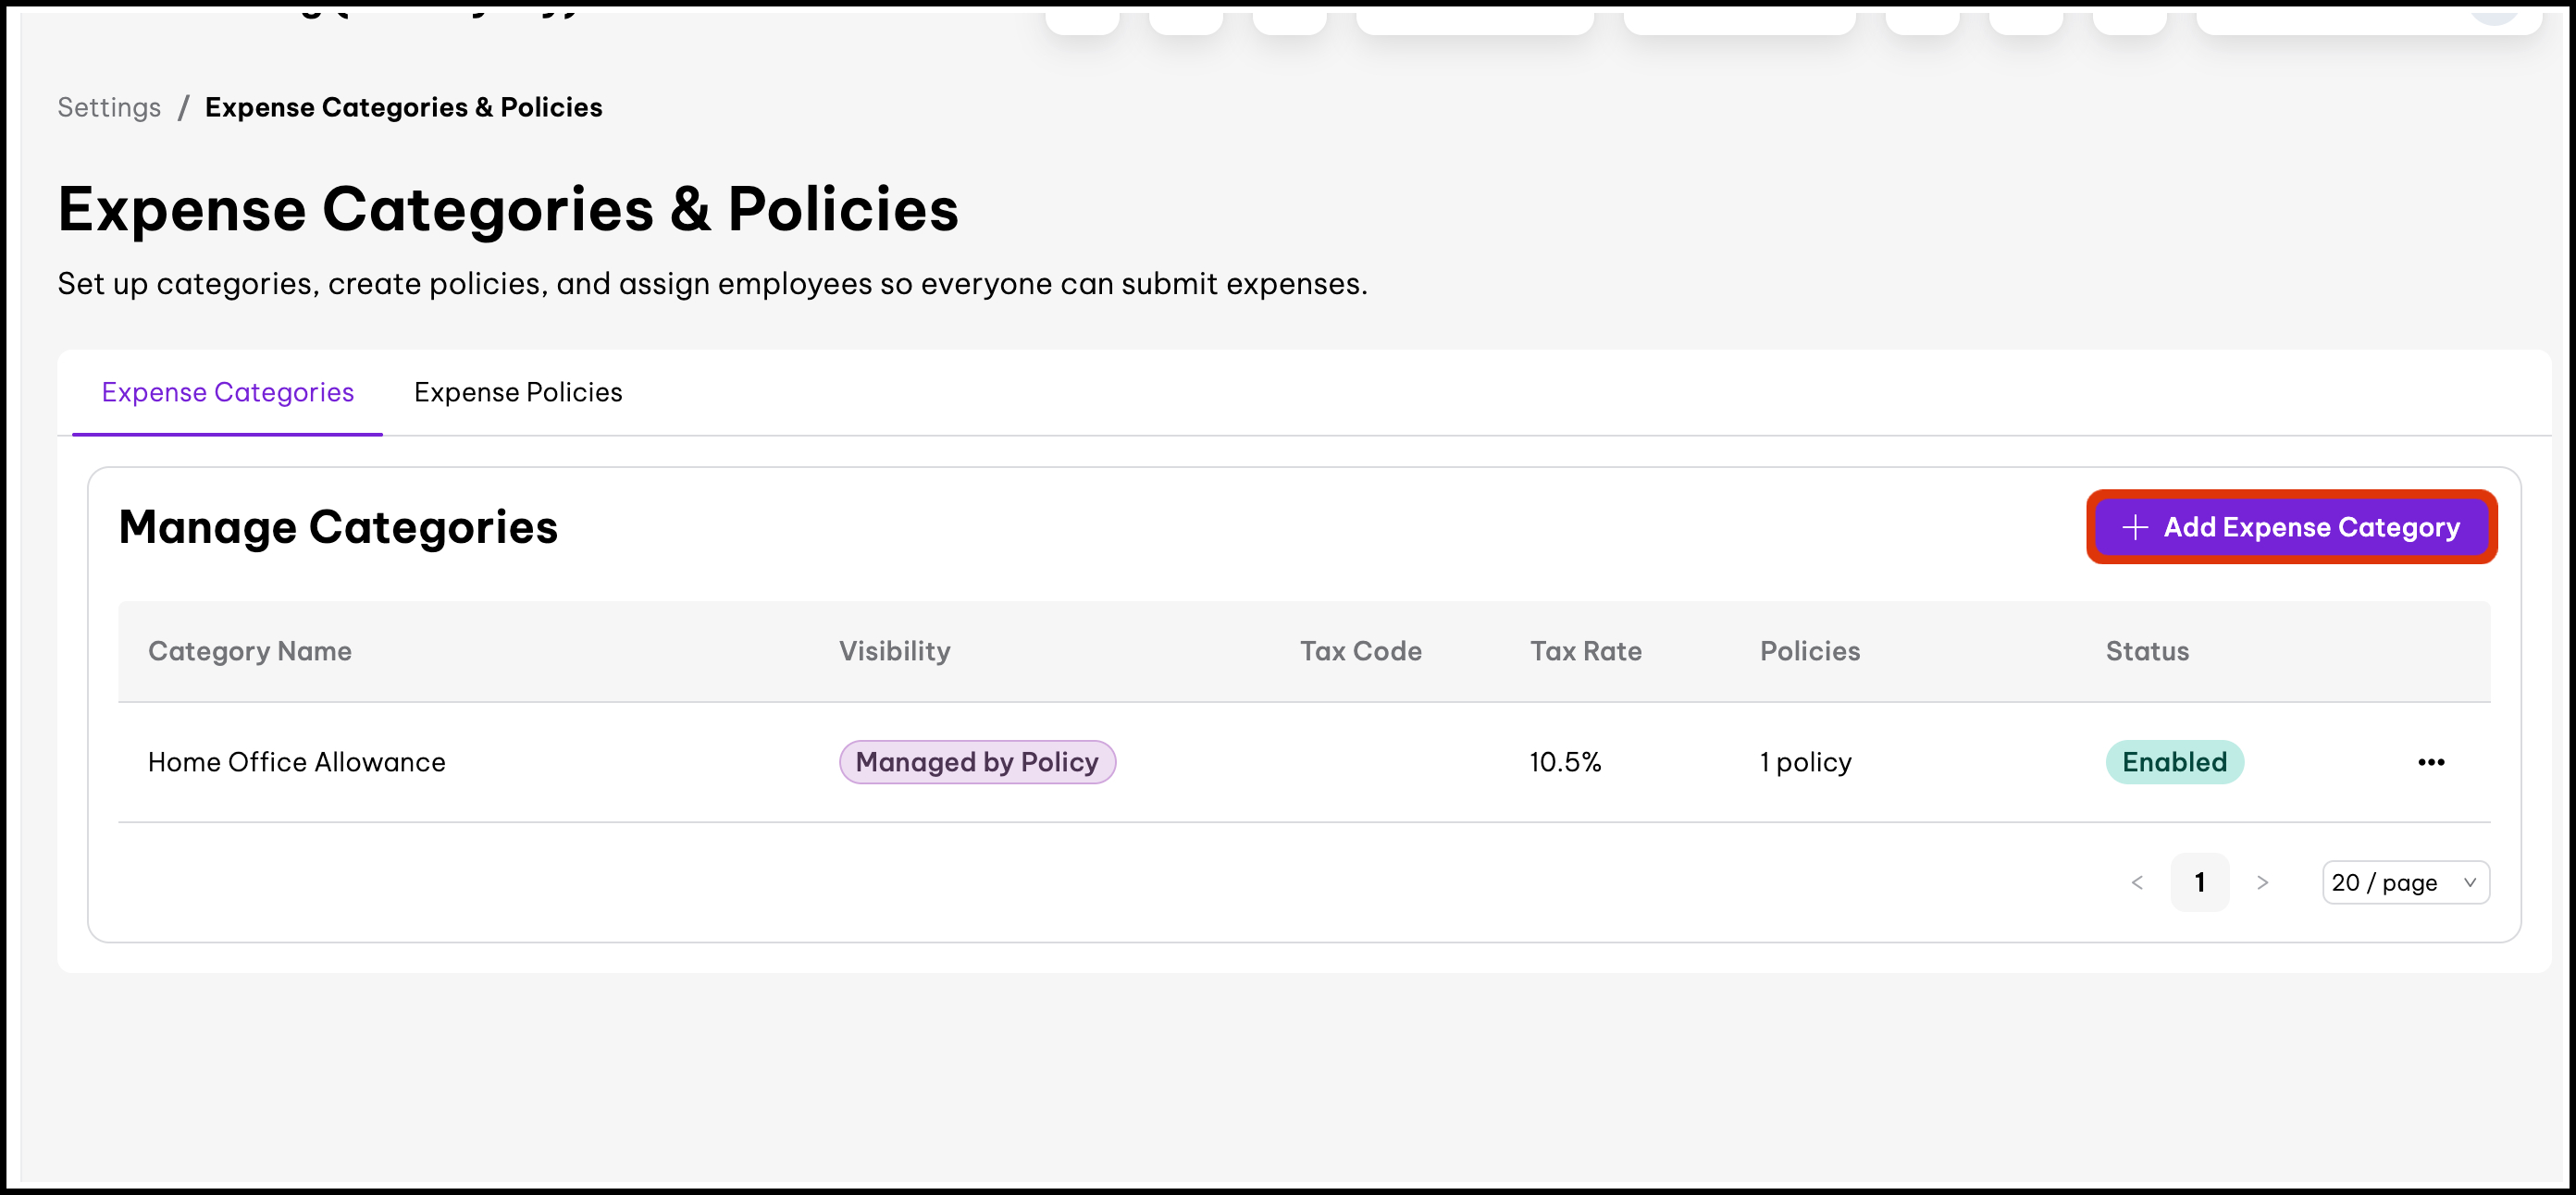Click Add Expense Category button

click(2291, 527)
